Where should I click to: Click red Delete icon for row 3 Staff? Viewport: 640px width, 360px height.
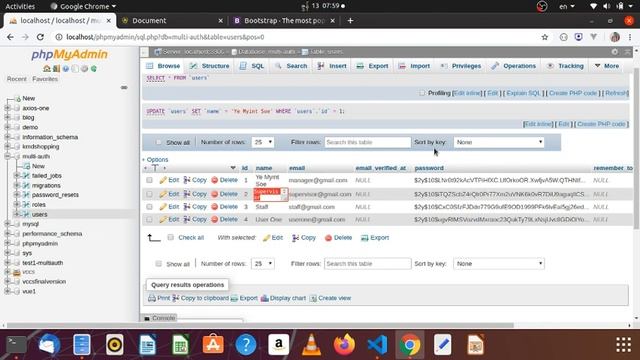(x=215, y=207)
